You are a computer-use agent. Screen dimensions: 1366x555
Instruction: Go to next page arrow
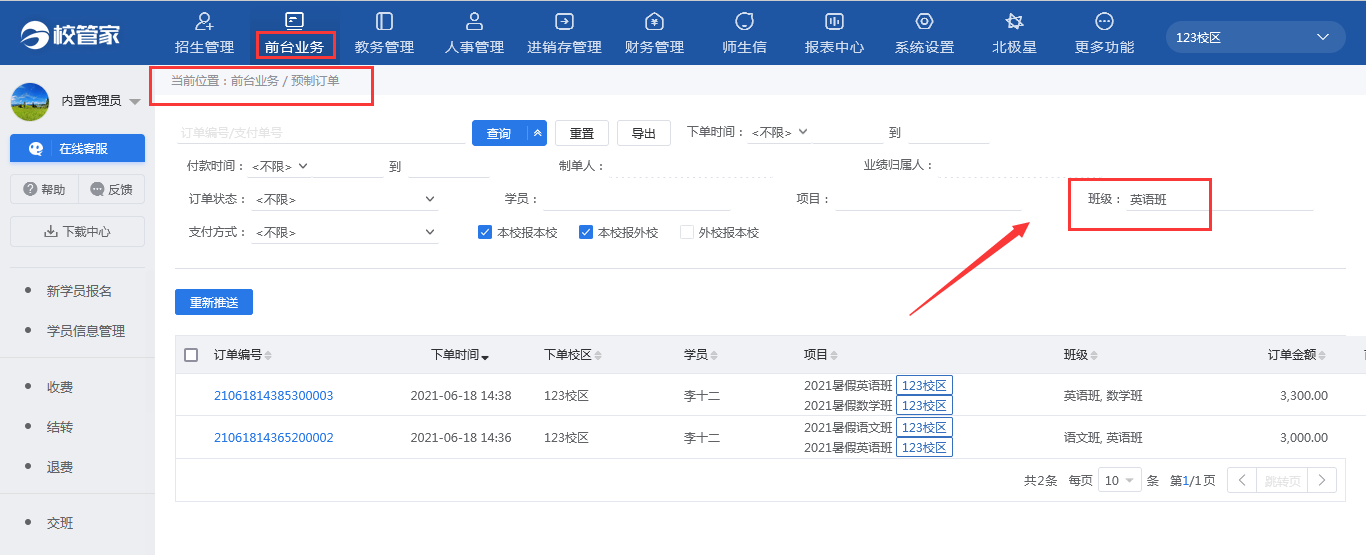click(x=1322, y=480)
